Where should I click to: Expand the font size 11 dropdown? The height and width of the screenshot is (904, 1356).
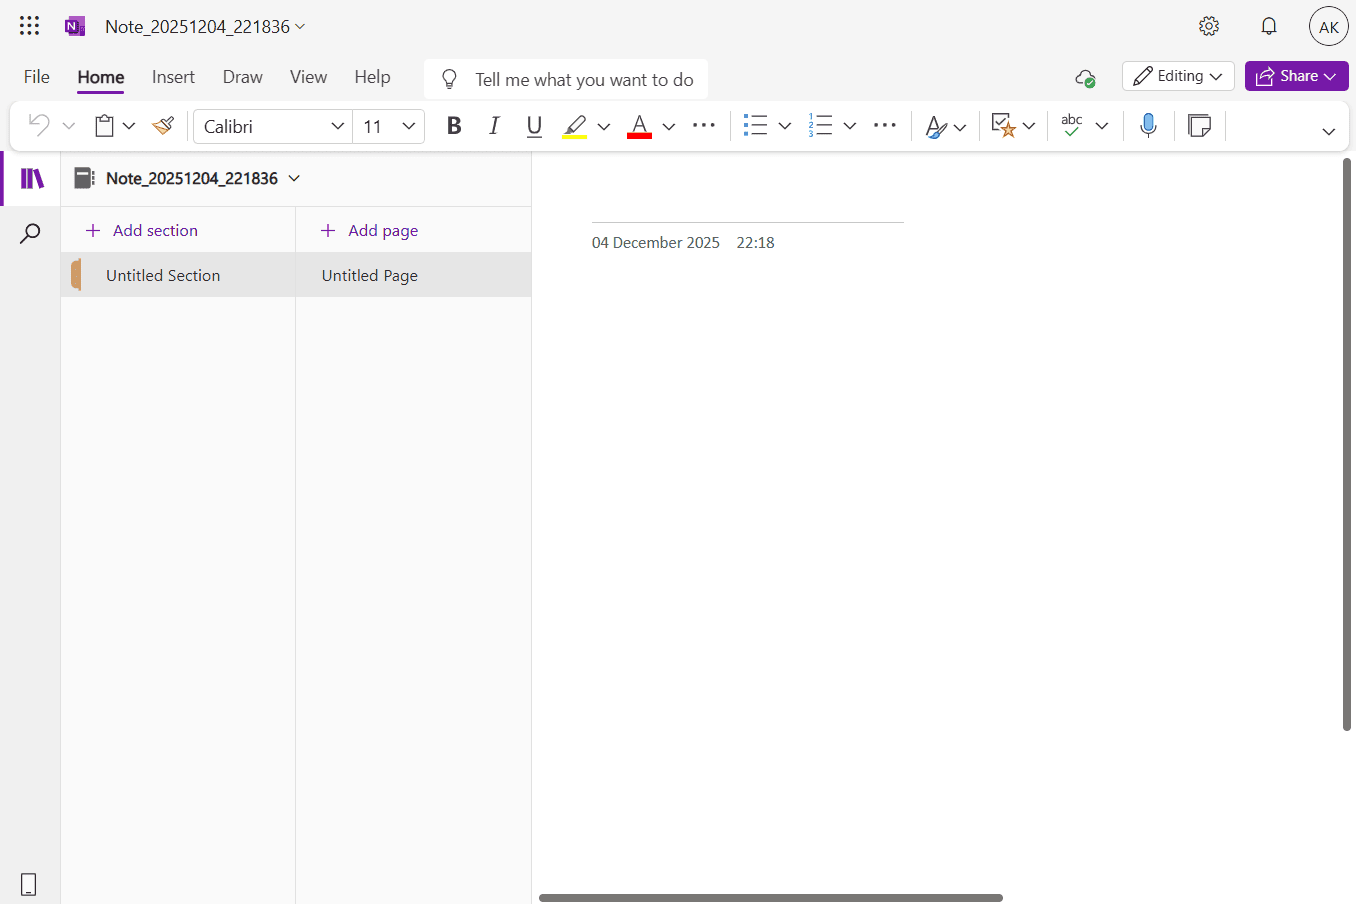coord(408,126)
